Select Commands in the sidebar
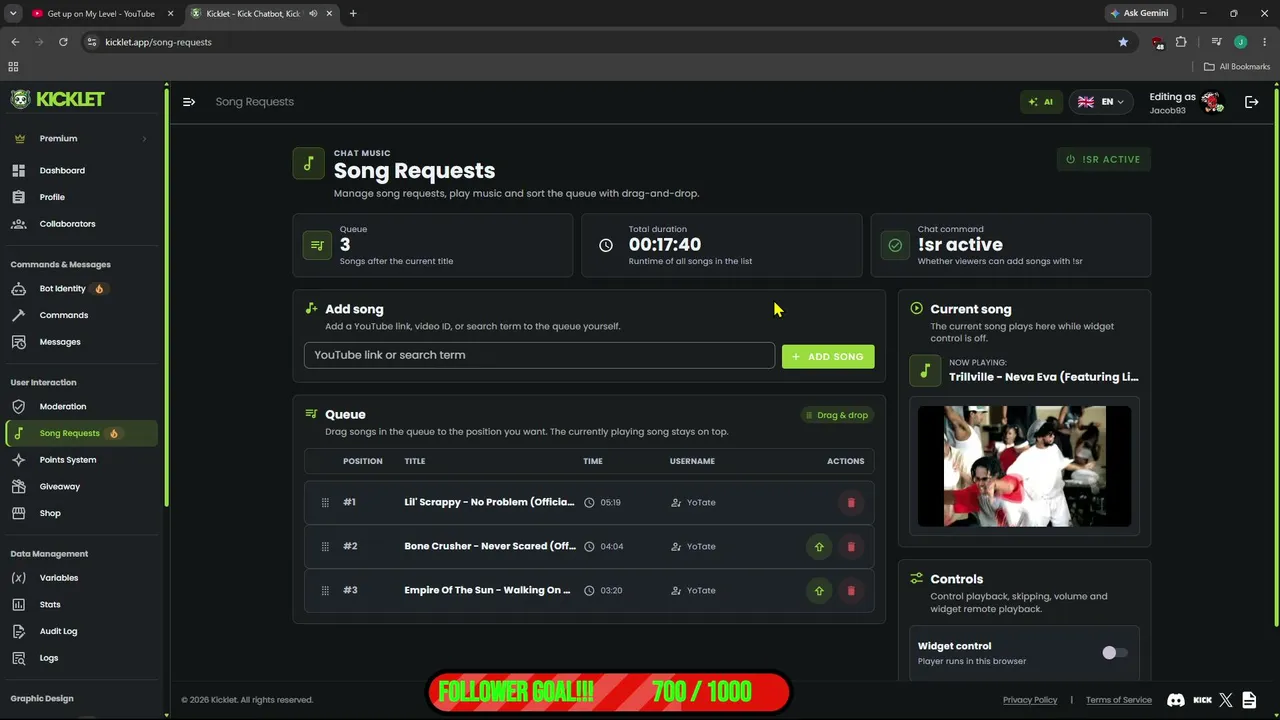The width and height of the screenshot is (1280, 720). point(79,316)
